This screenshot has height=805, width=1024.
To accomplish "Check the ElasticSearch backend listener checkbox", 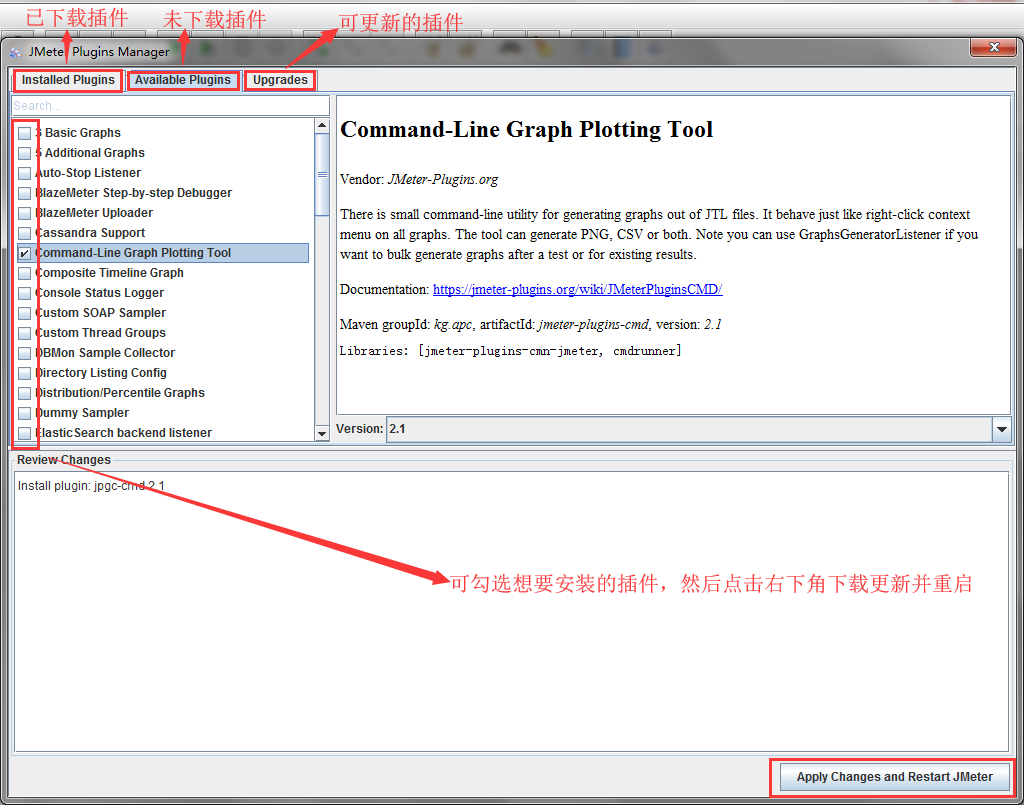I will pyautogui.click(x=25, y=434).
